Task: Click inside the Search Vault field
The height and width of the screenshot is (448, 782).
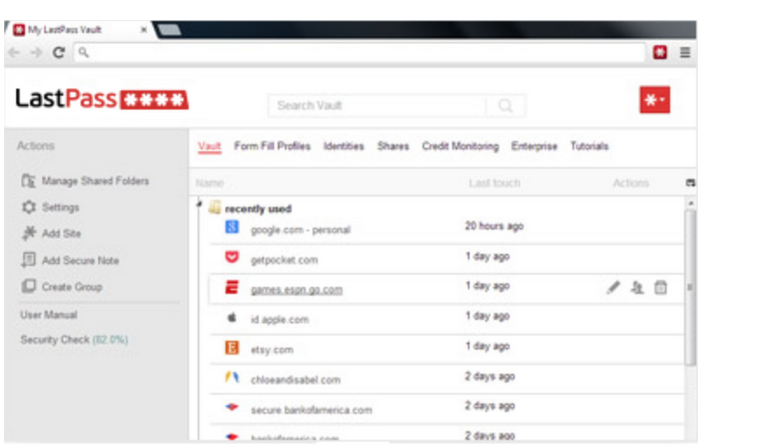Action: pos(377,106)
